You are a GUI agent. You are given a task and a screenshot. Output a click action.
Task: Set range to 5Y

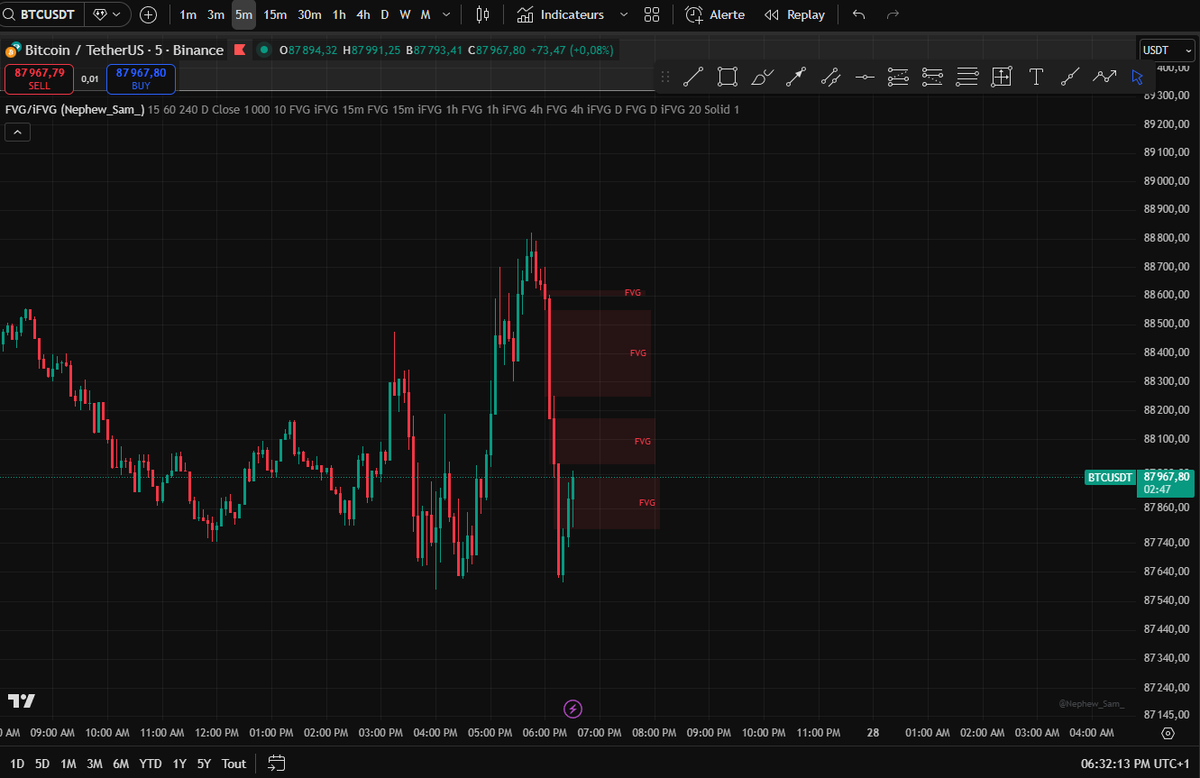tap(204, 763)
